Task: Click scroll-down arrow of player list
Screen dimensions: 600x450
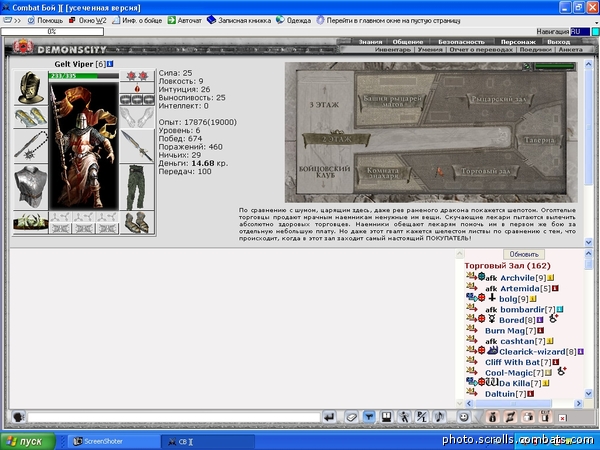Action: (588, 393)
